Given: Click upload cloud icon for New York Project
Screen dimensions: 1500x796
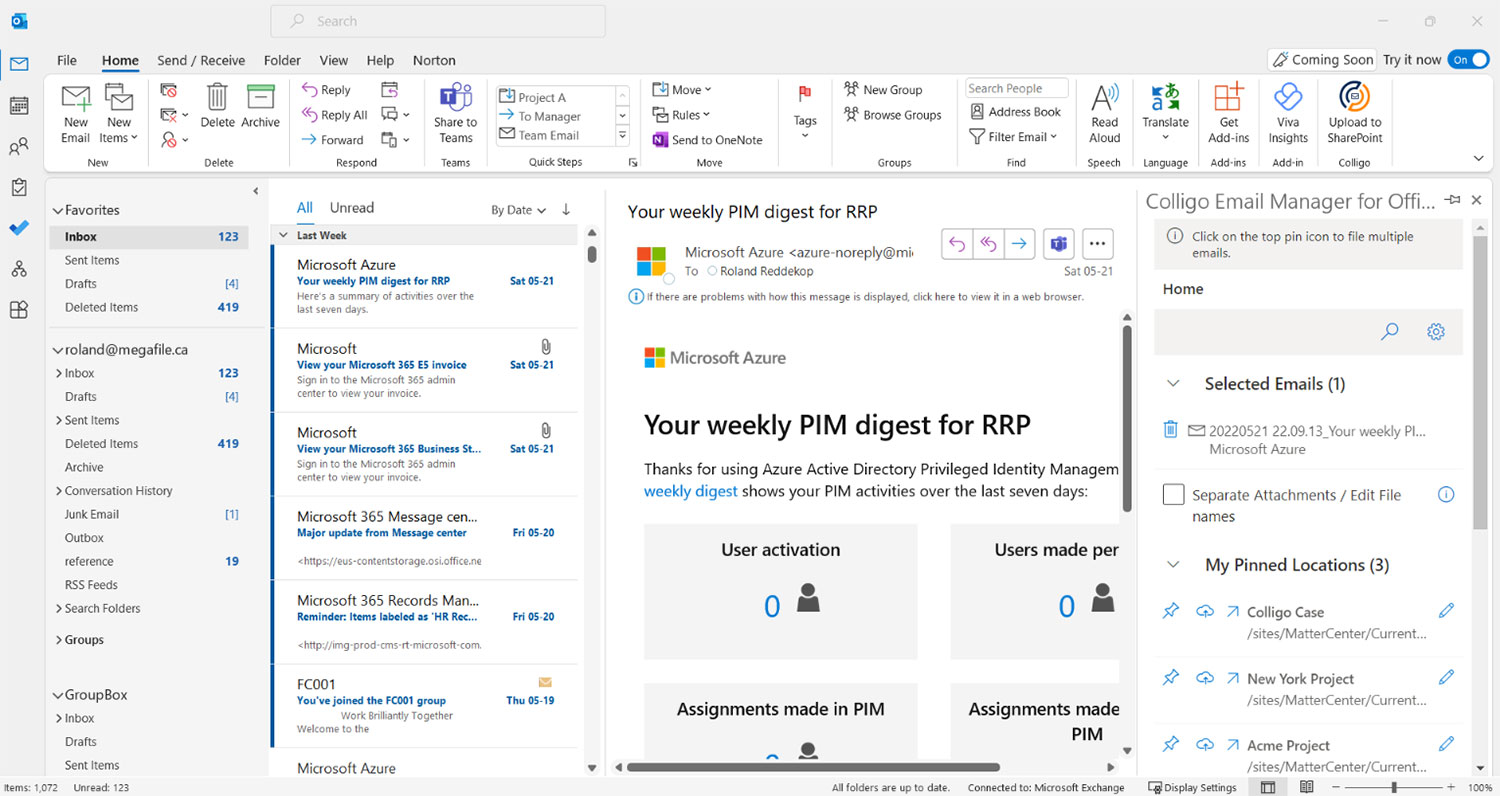Looking at the screenshot, I should (x=1205, y=678).
